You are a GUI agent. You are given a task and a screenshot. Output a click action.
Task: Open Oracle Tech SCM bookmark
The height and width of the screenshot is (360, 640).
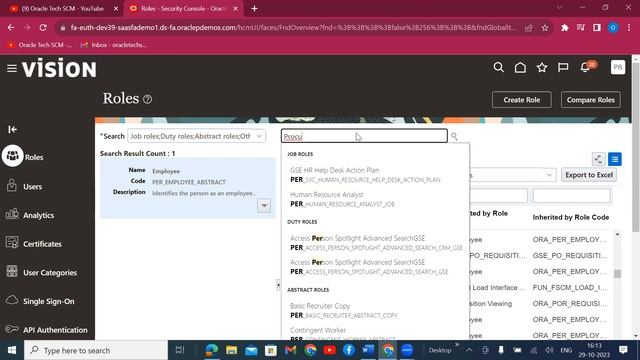click(40, 45)
